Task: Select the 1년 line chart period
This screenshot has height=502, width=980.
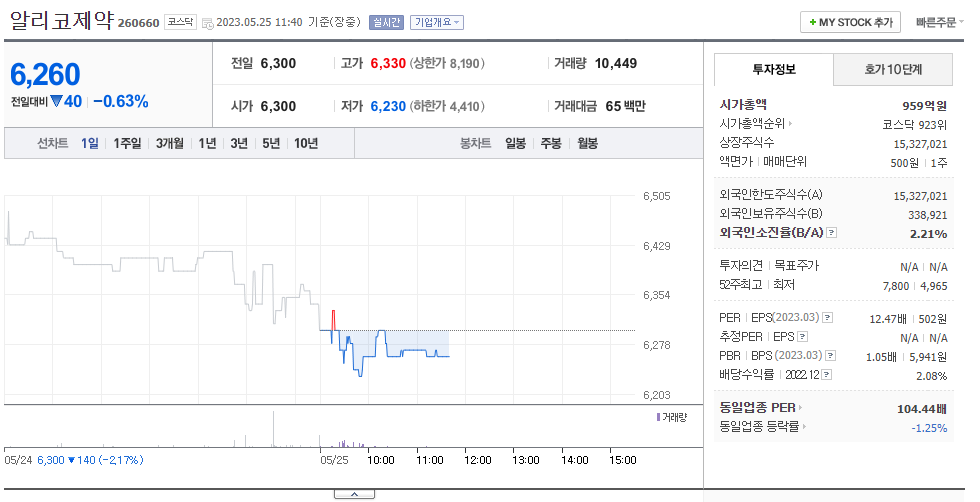Action: pyautogui.click(x=208, y=143)
